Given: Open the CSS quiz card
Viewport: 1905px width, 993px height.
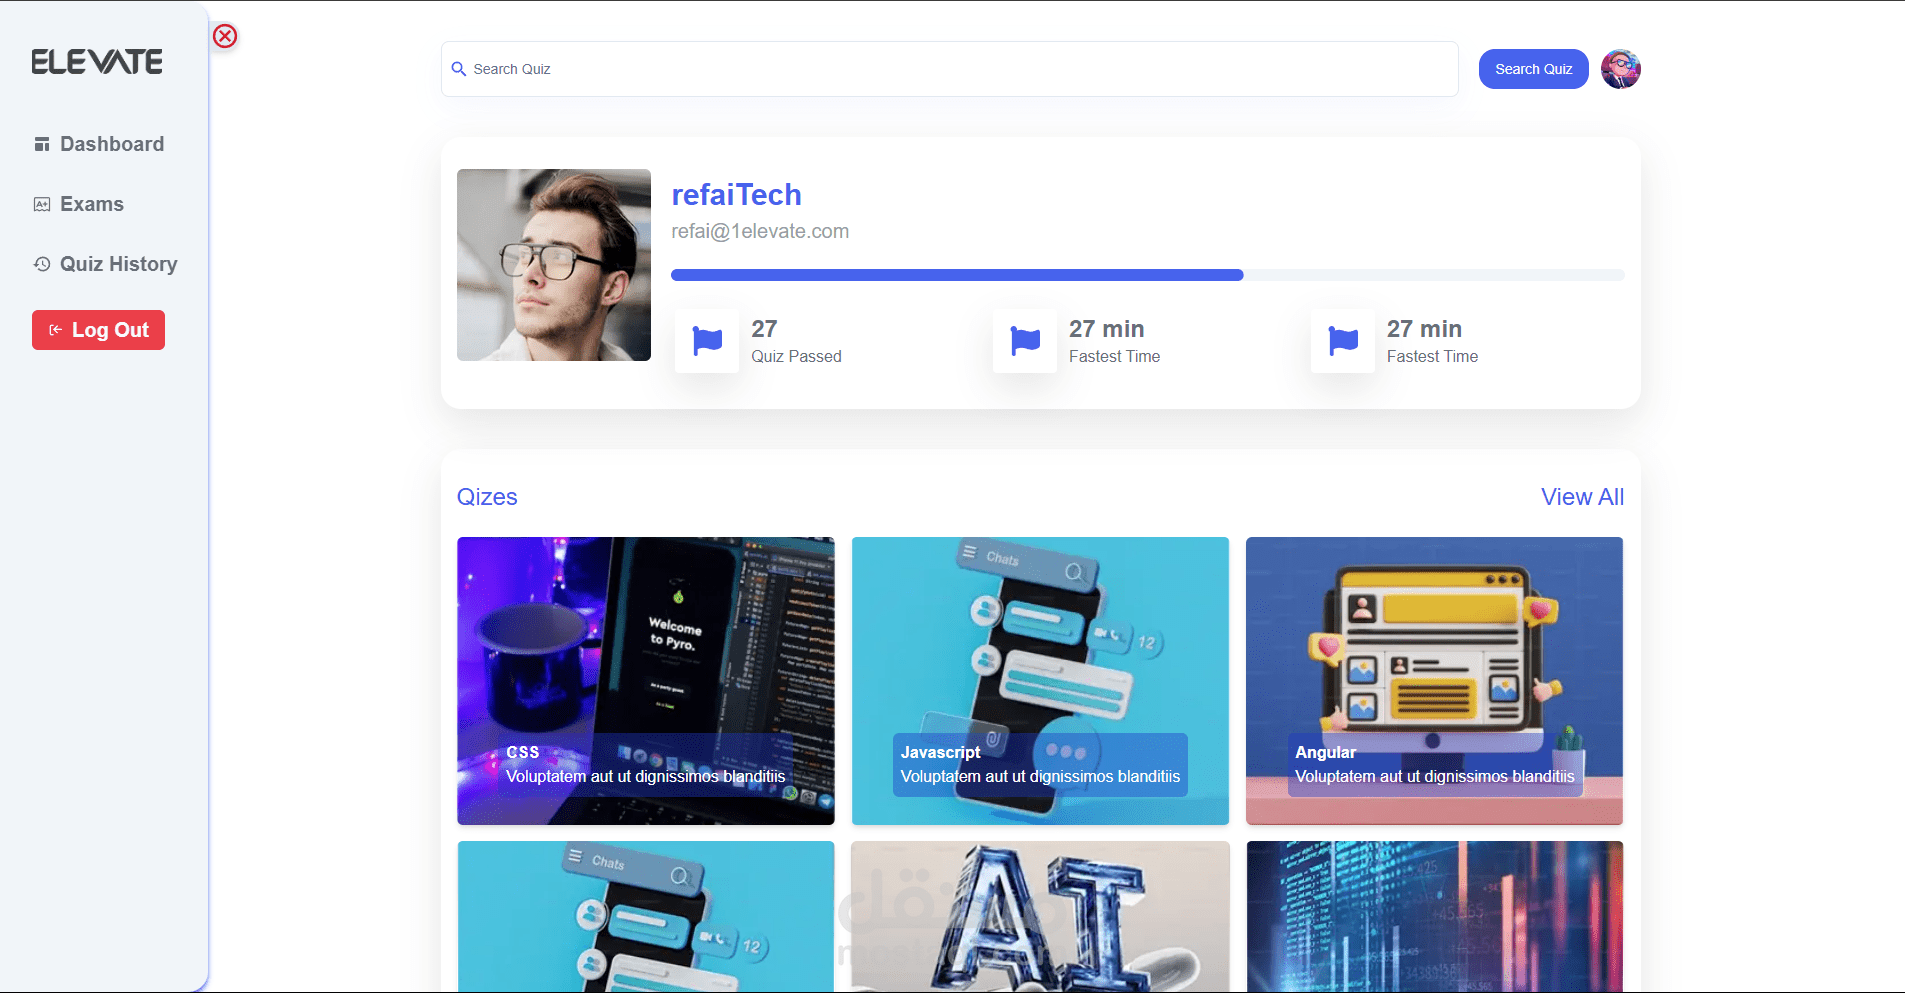Looking at the screenshot, I should coord(646,681).
